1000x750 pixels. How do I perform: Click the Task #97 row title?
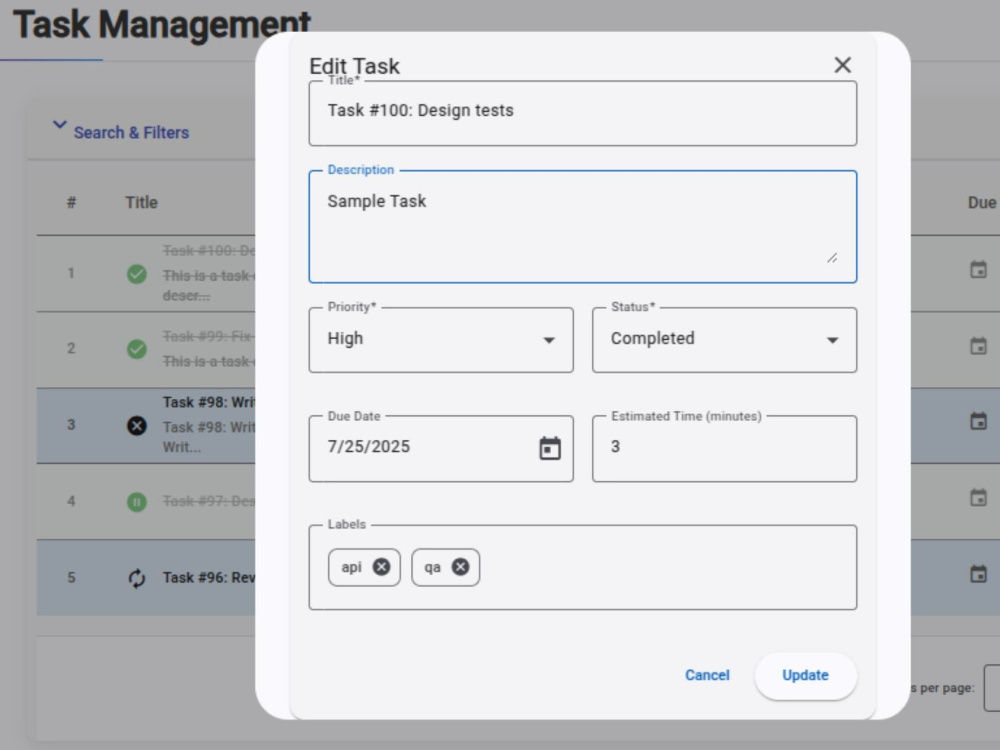click(x=209, y=501)
